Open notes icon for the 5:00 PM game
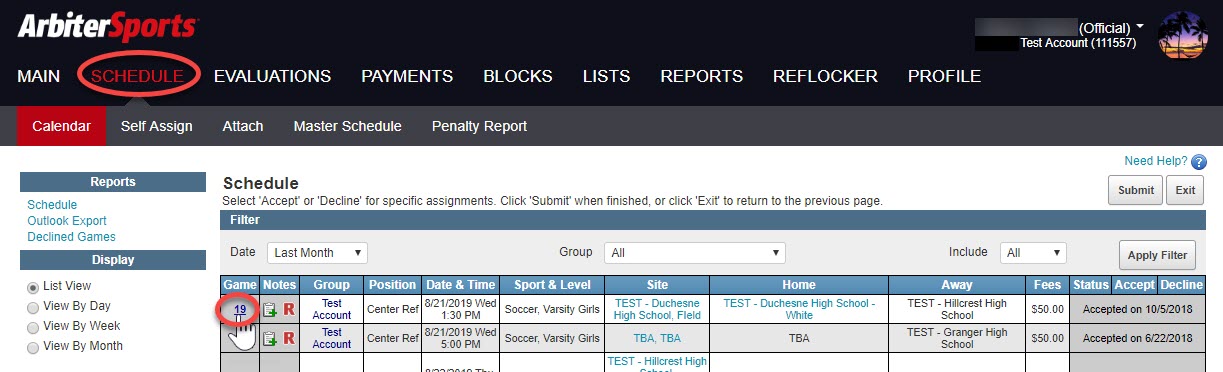1223x372 pixels. 269,338
